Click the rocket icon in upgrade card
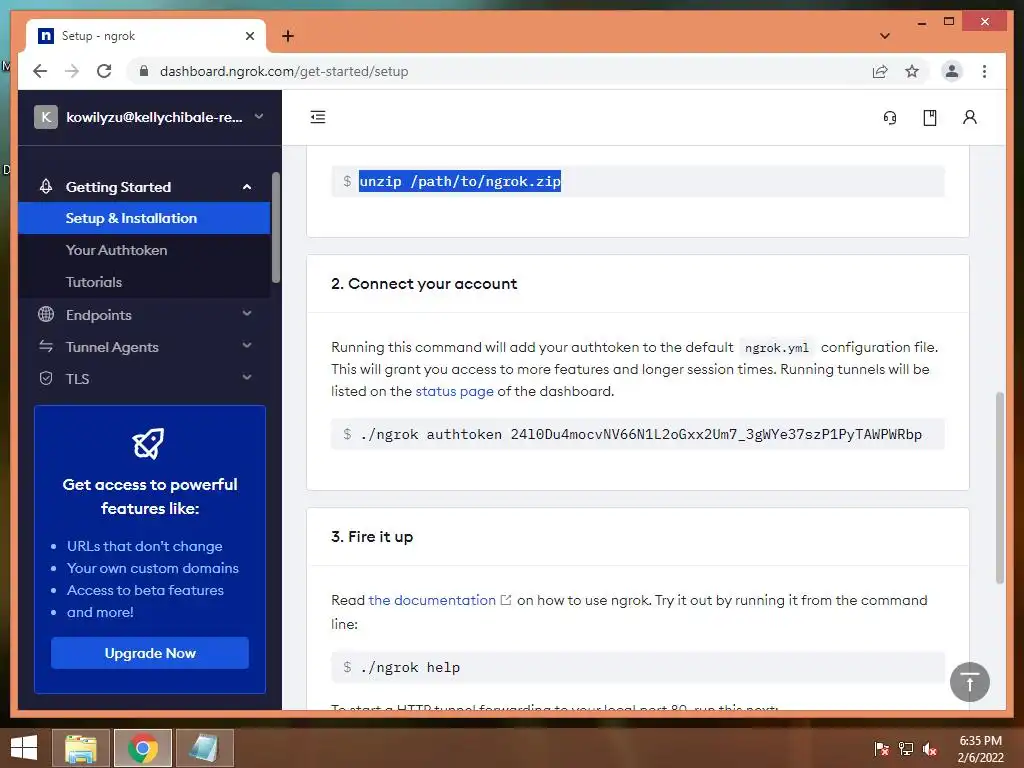This screenshot has height=768, width=1024. pos(149,443)
